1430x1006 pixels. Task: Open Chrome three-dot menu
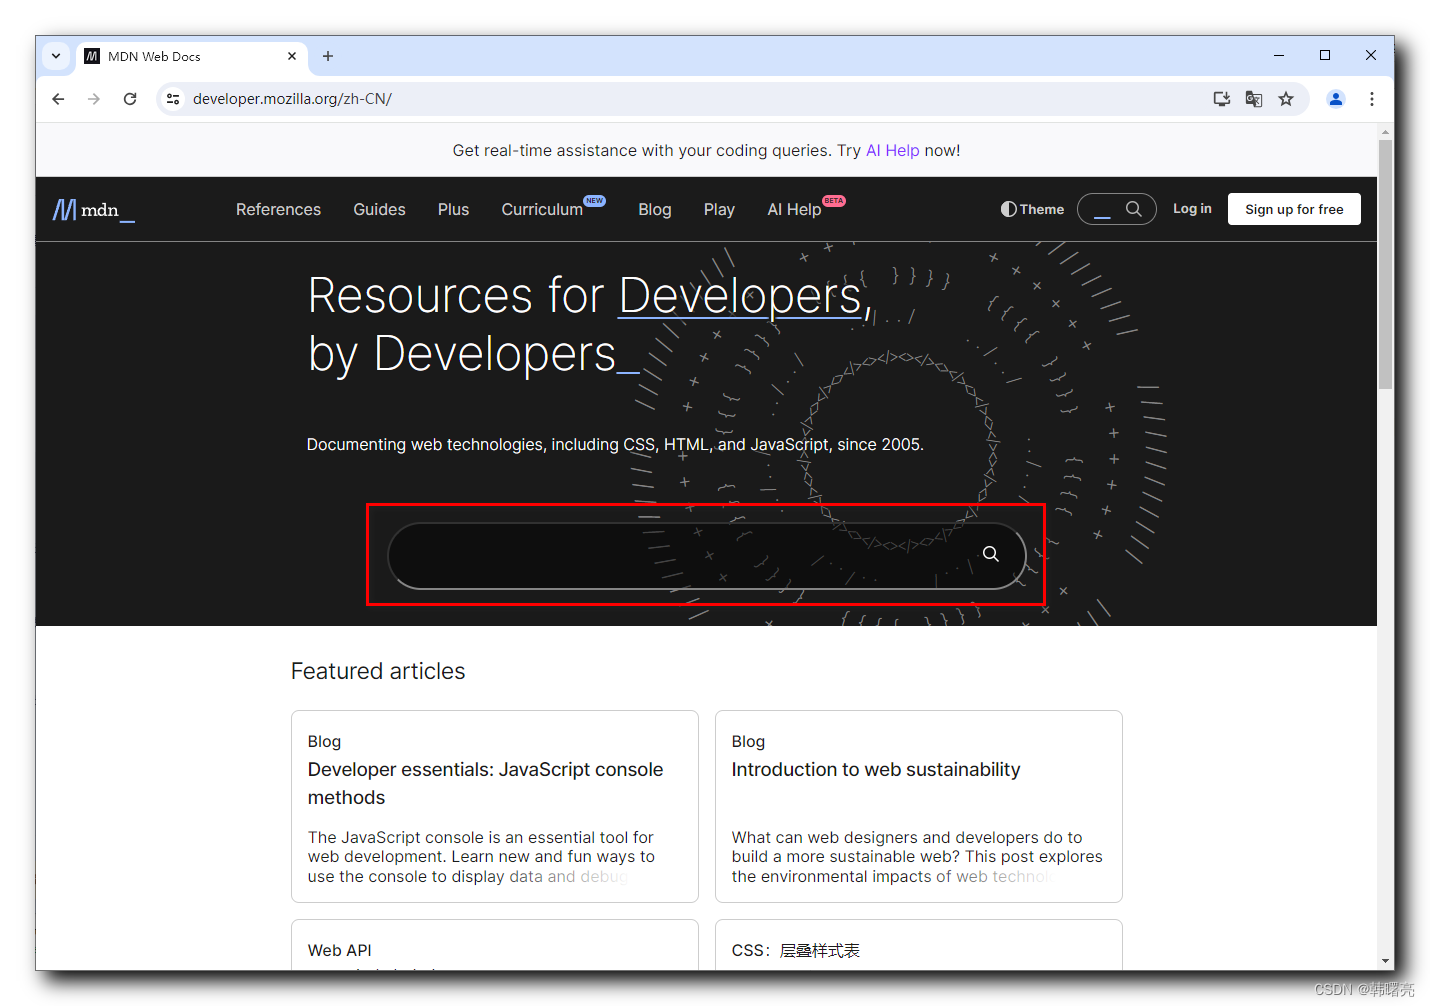[x=1372, y=99]
